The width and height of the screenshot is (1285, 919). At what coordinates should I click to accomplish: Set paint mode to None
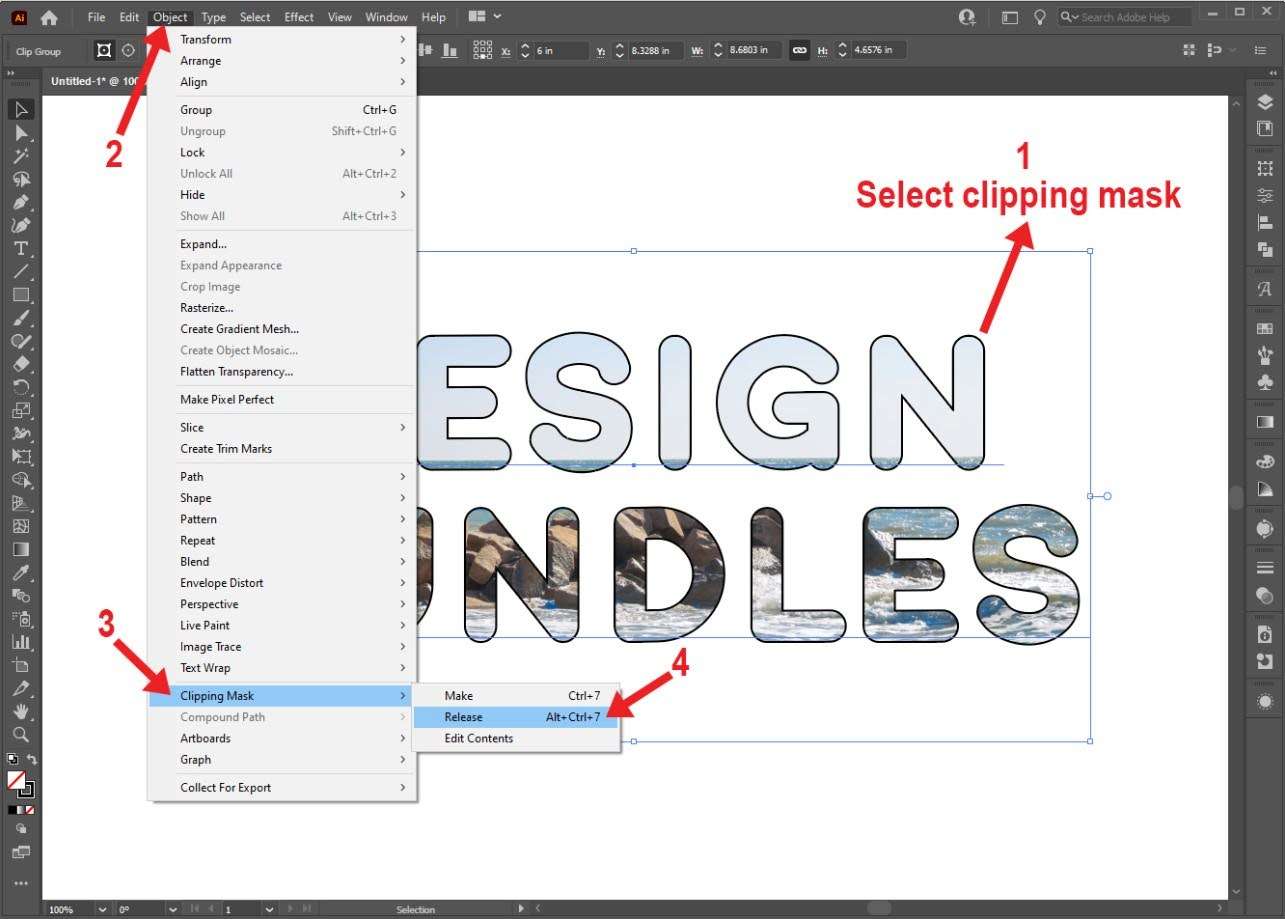point(29,809)
